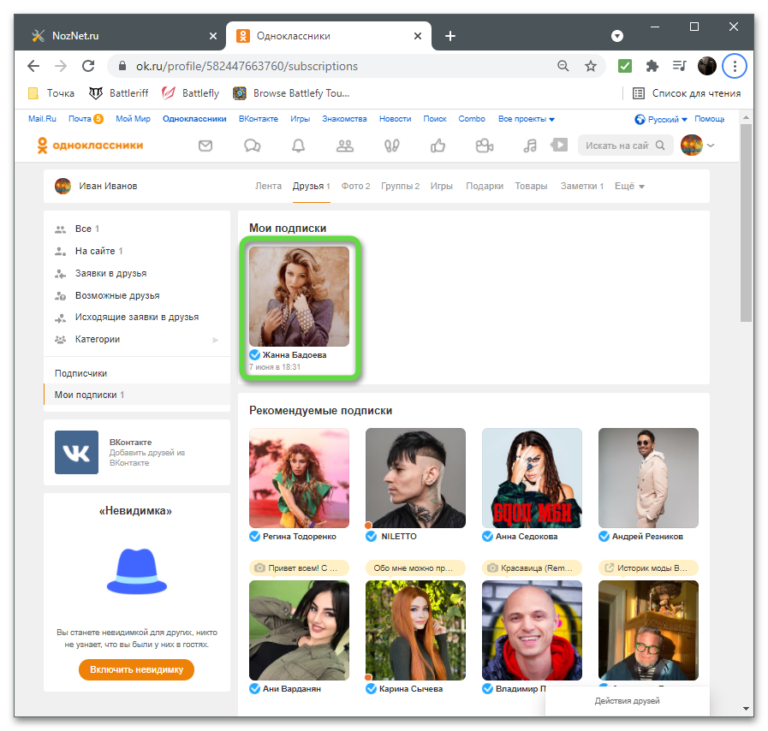Open Chrome three-dot menu
768x731 pixels.
[x=734, y=66]
